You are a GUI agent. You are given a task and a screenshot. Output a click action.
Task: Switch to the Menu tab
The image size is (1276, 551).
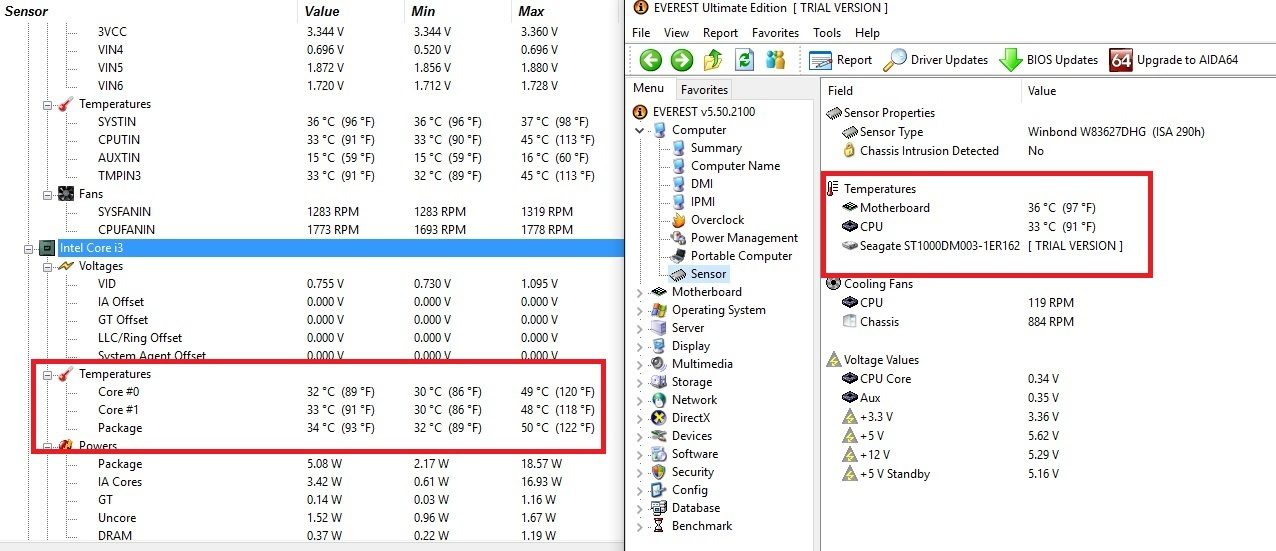(x=648, y=88)
